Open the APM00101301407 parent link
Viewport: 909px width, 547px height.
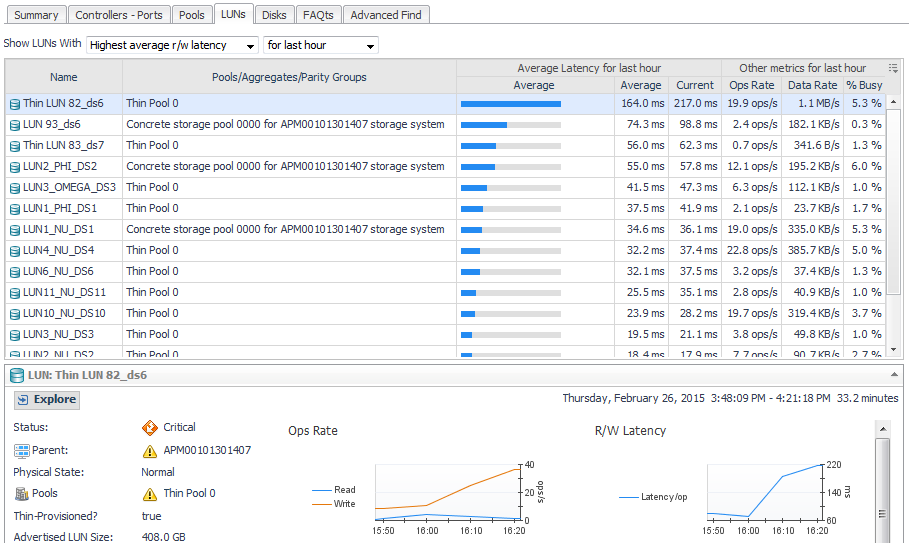point(207,451)
